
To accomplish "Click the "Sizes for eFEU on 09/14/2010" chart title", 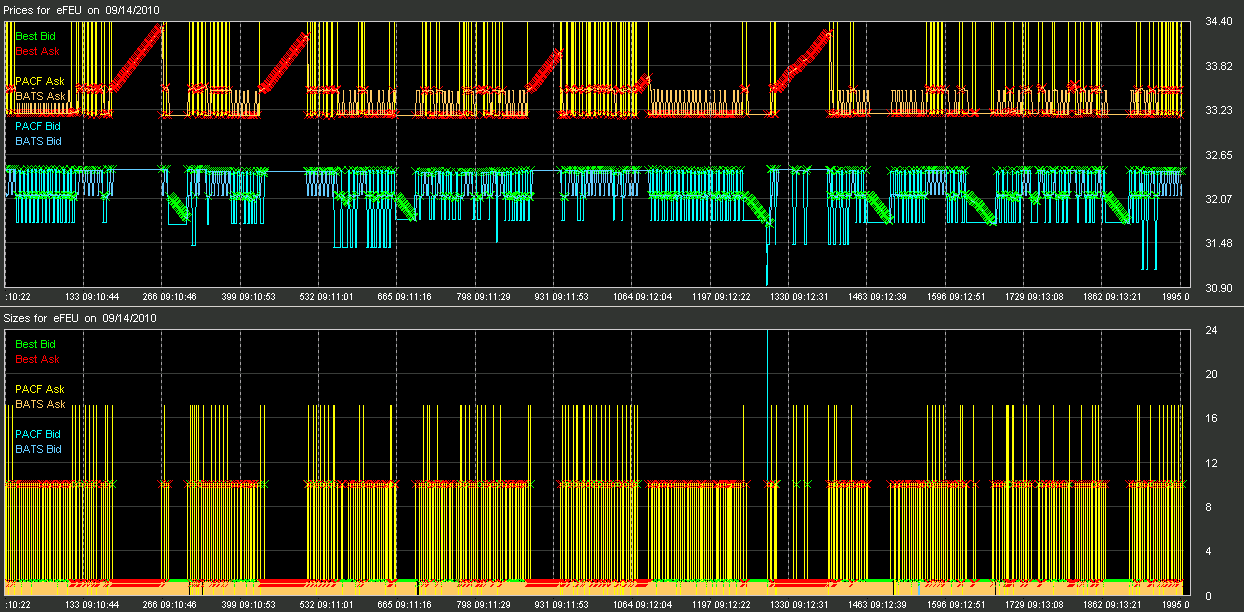I will click(80, 318).
